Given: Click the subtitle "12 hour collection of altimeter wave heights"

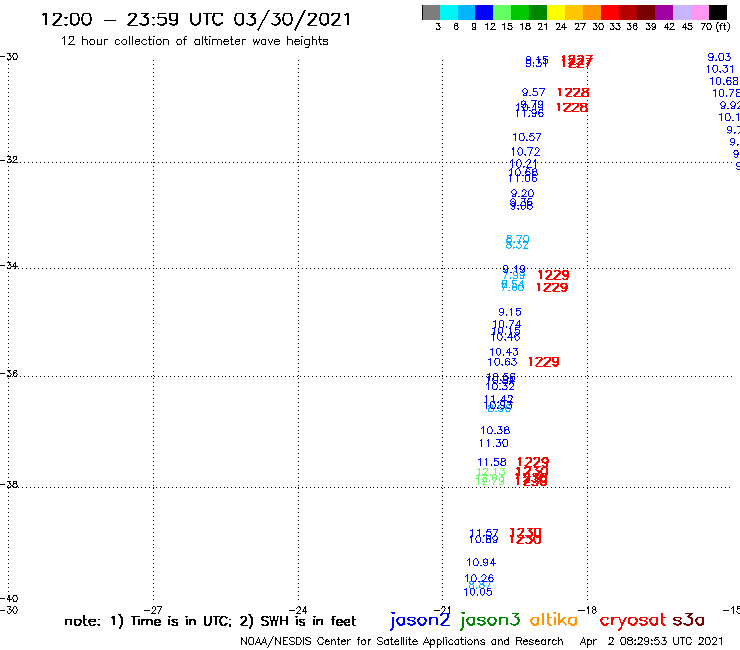Looking at the screenshot, I should 194,41.
